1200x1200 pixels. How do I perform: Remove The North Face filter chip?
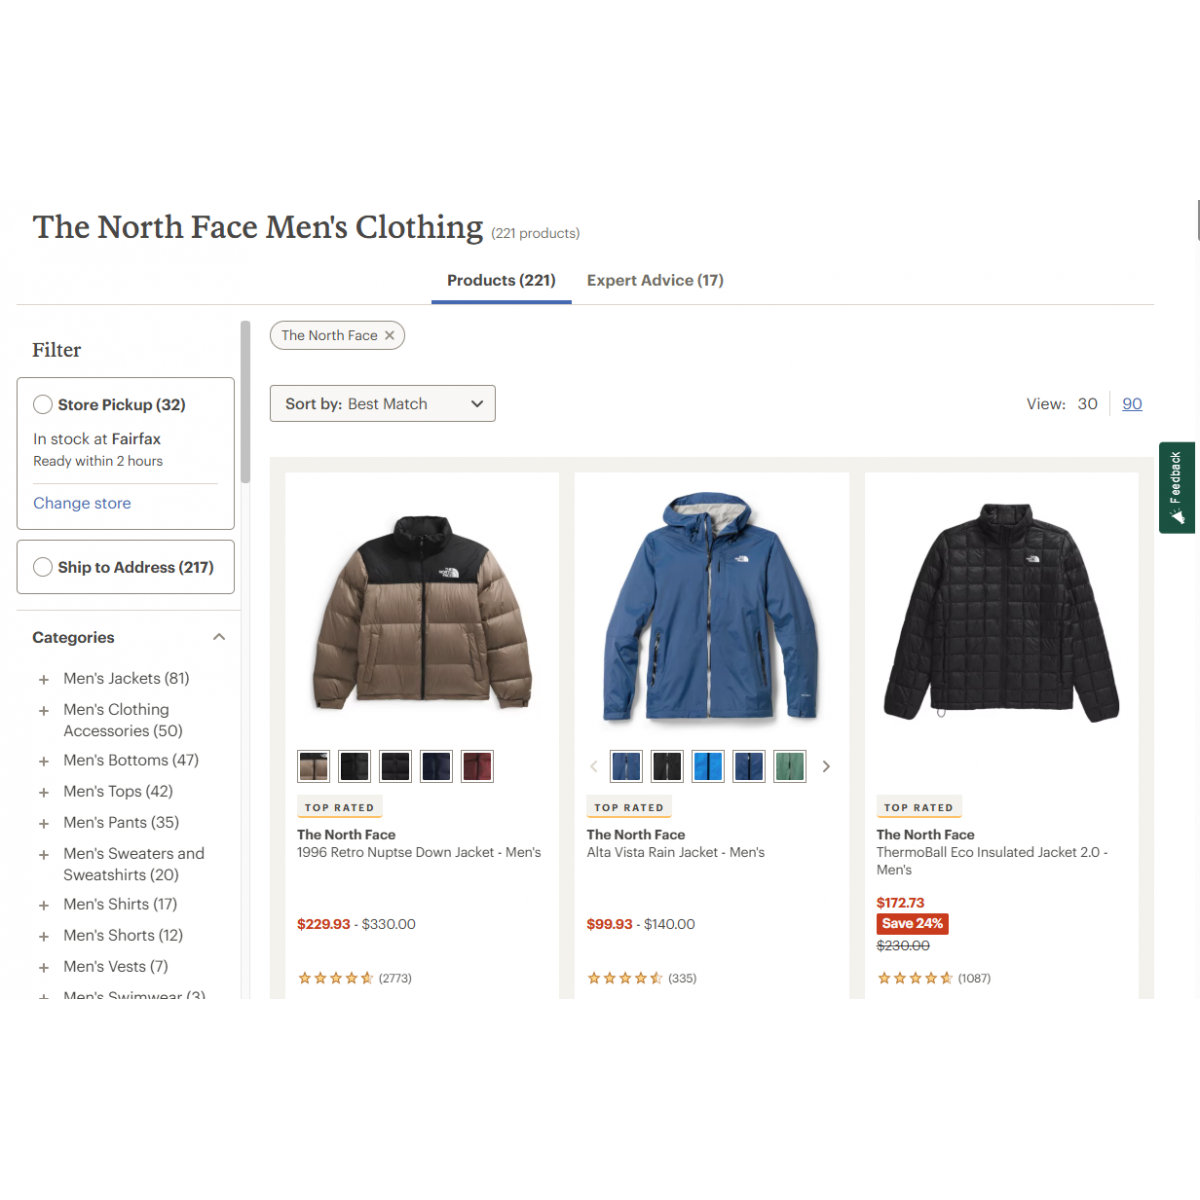[x=390, y=336]
